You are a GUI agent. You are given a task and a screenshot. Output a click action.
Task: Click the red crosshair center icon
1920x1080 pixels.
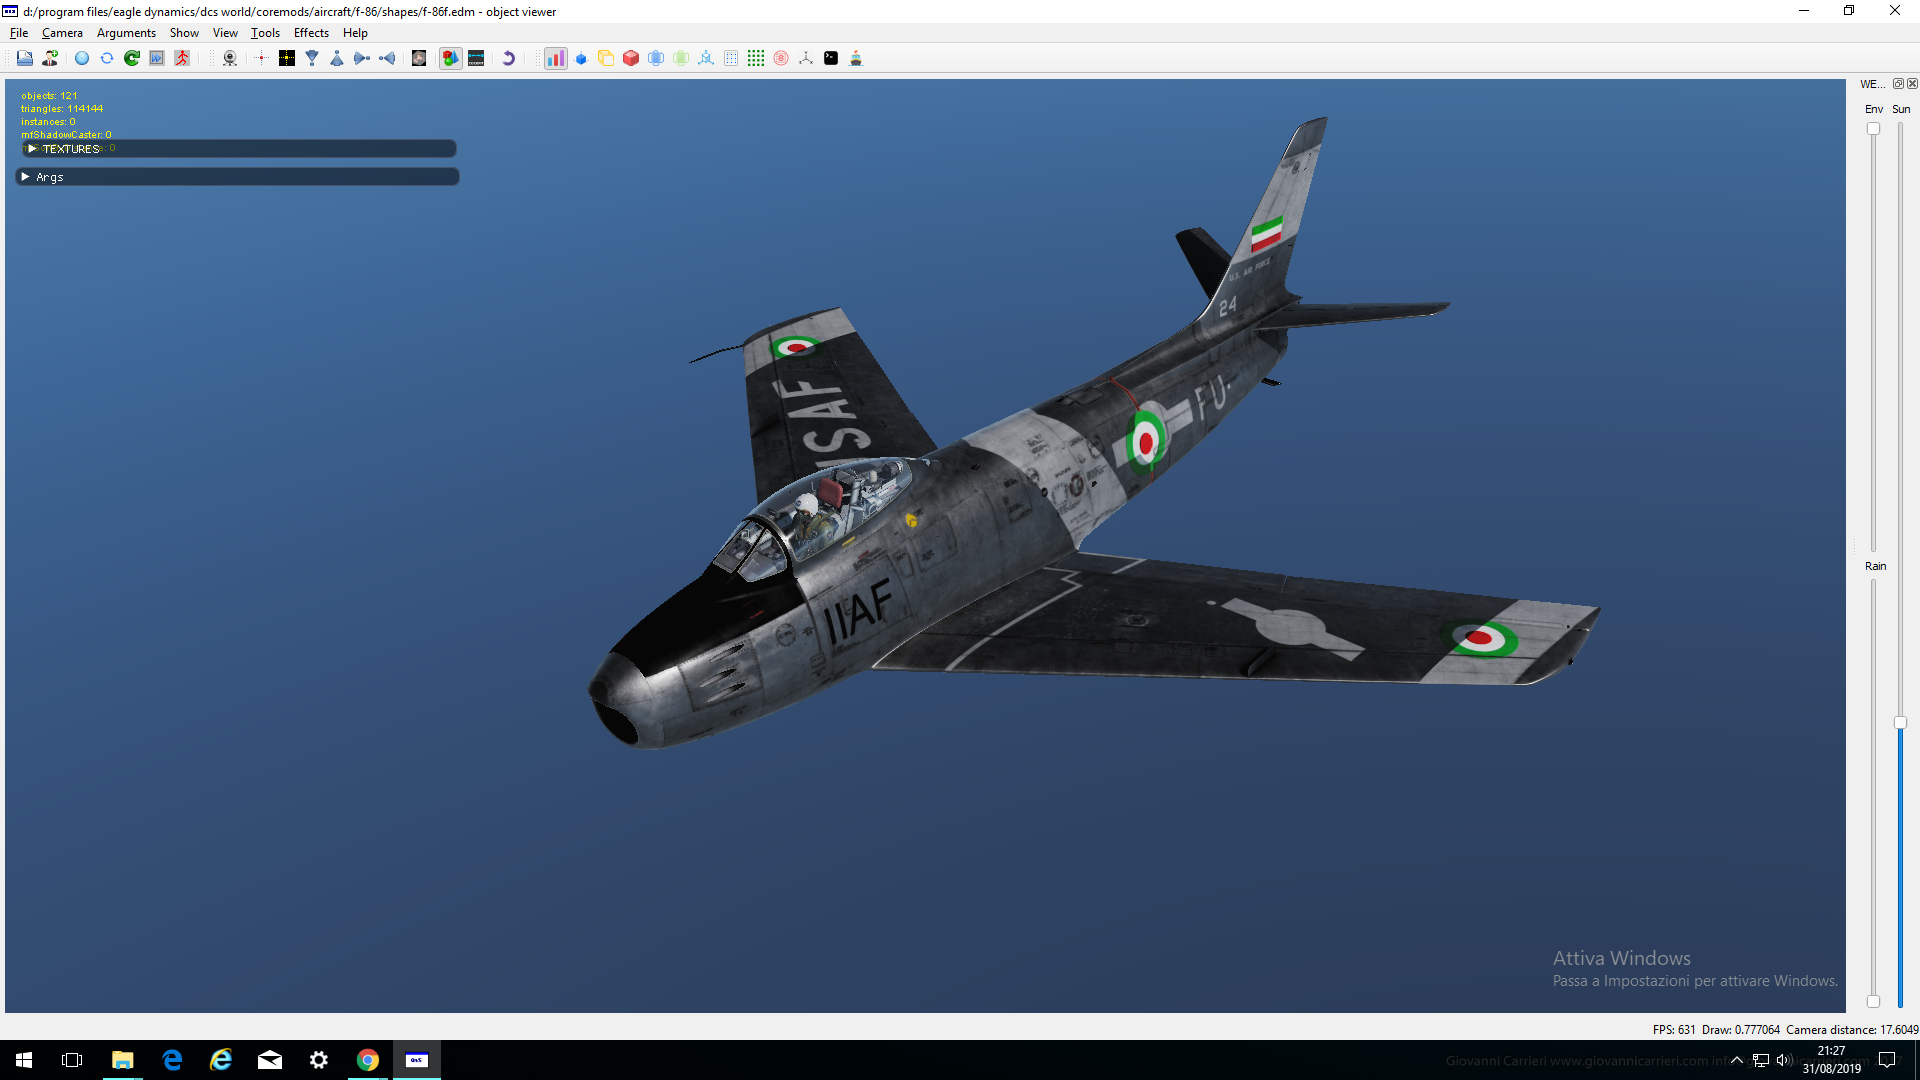tap(262, 58)
